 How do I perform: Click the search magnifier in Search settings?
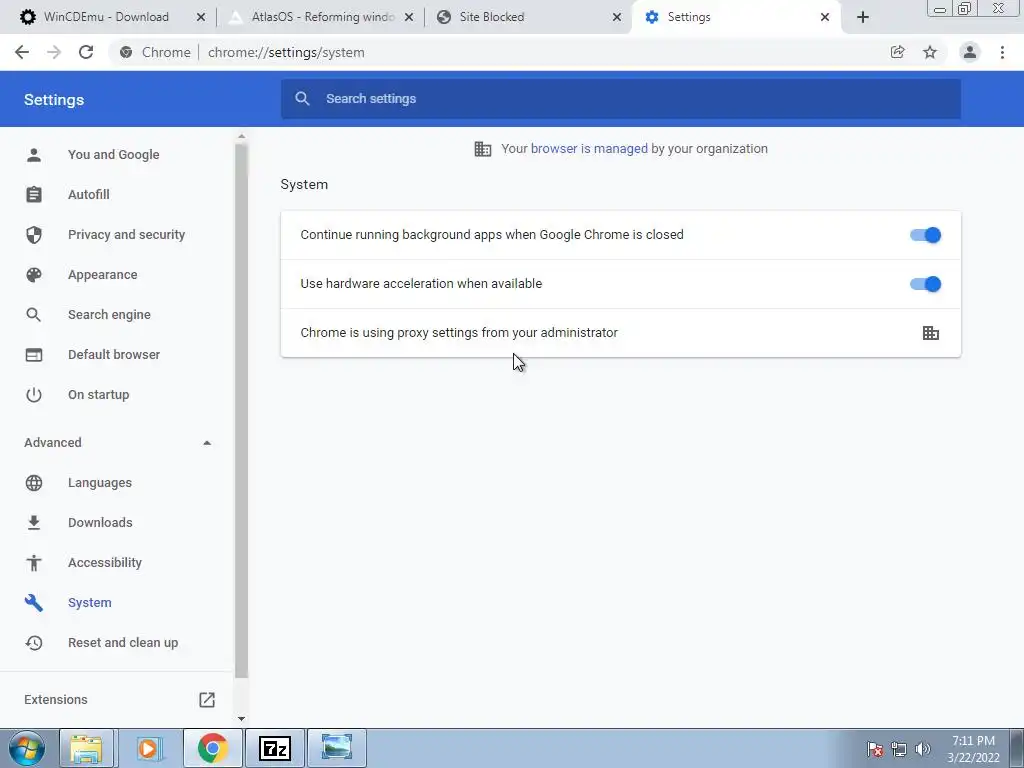click(x=302, y=99)
